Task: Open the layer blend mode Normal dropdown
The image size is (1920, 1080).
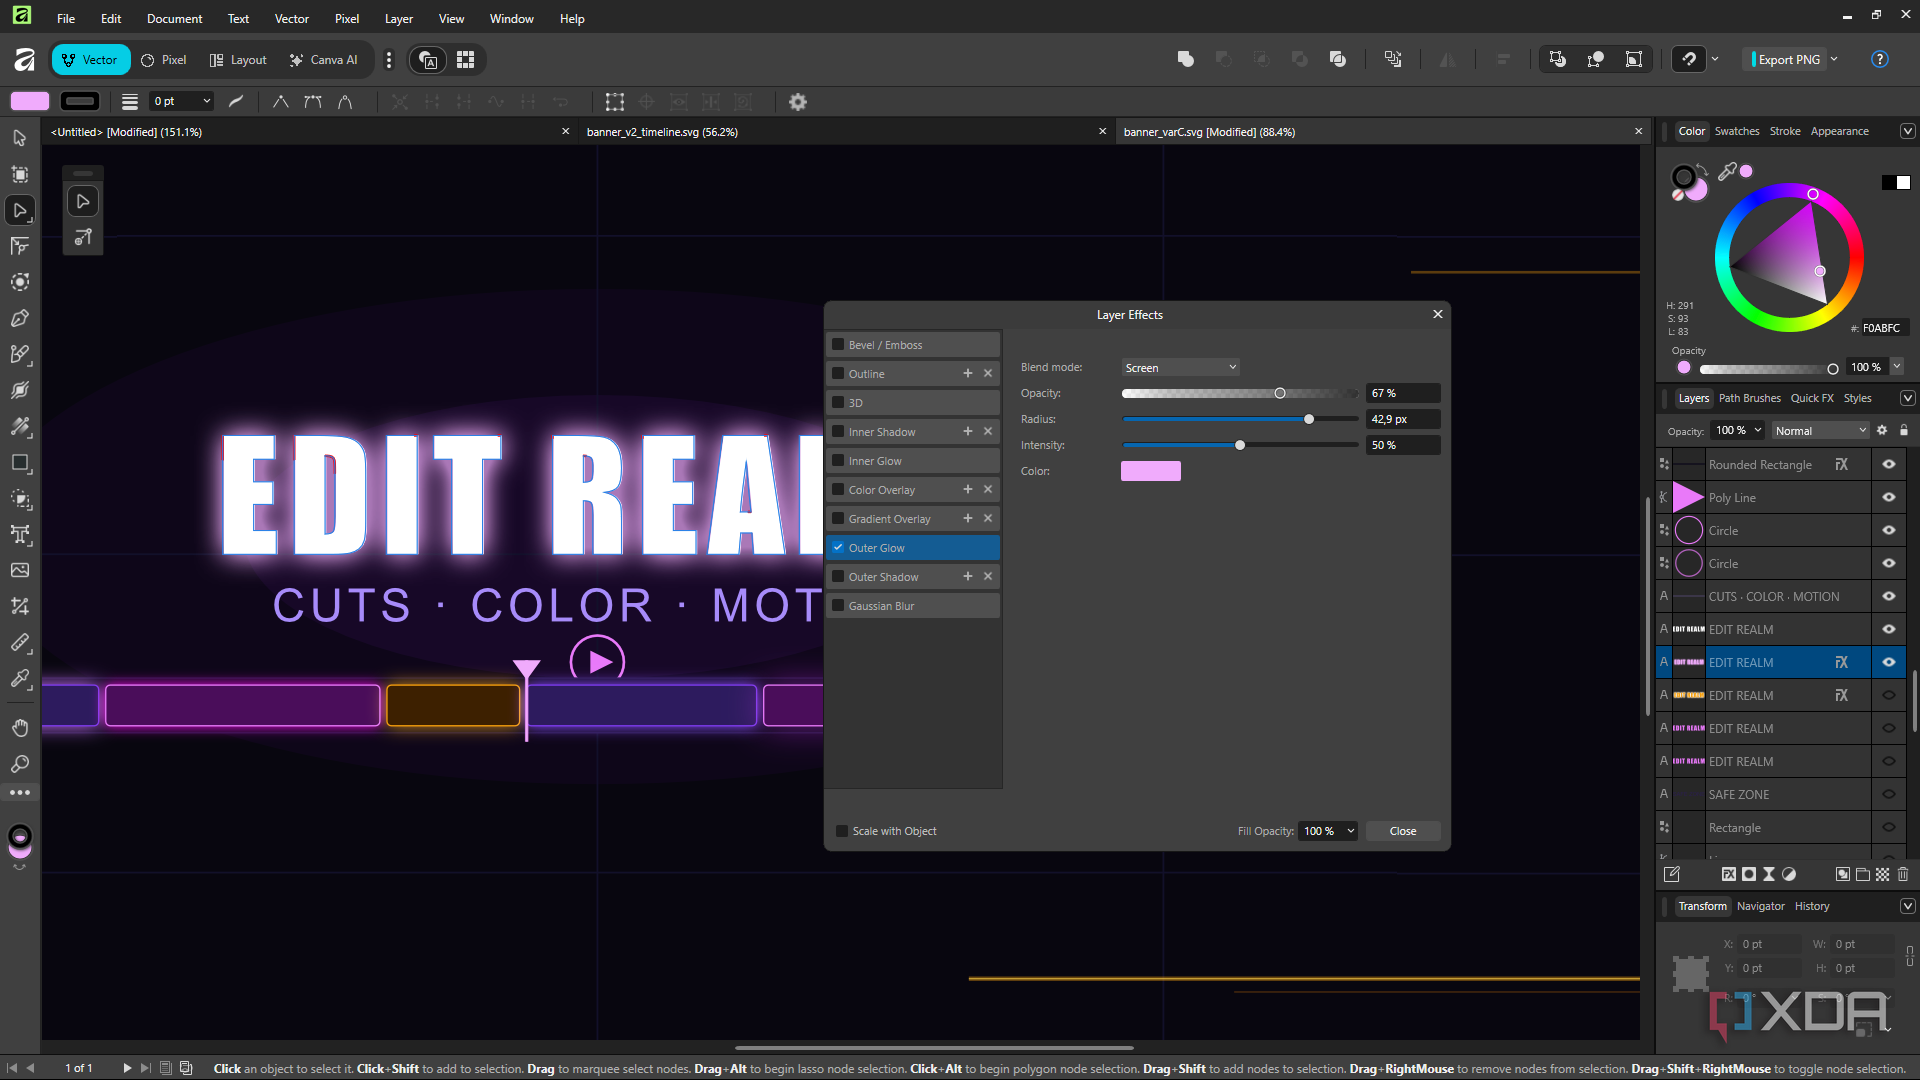Action: coord(1820,430)
